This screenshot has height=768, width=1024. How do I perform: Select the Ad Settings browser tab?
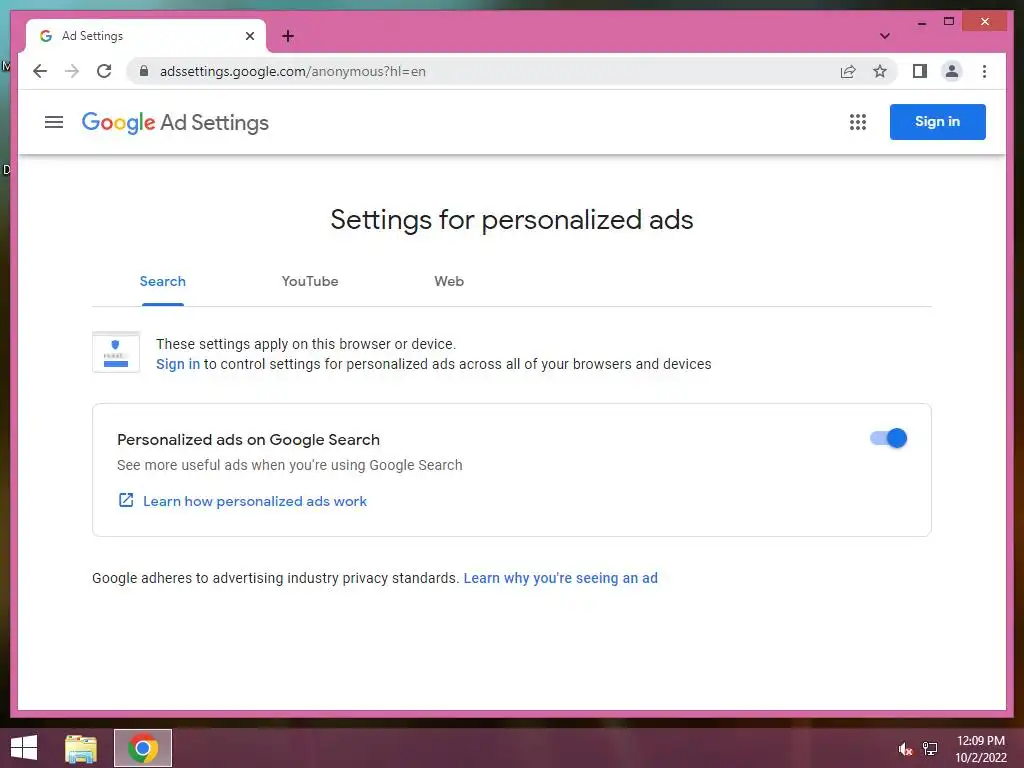(x=146, y=36)
